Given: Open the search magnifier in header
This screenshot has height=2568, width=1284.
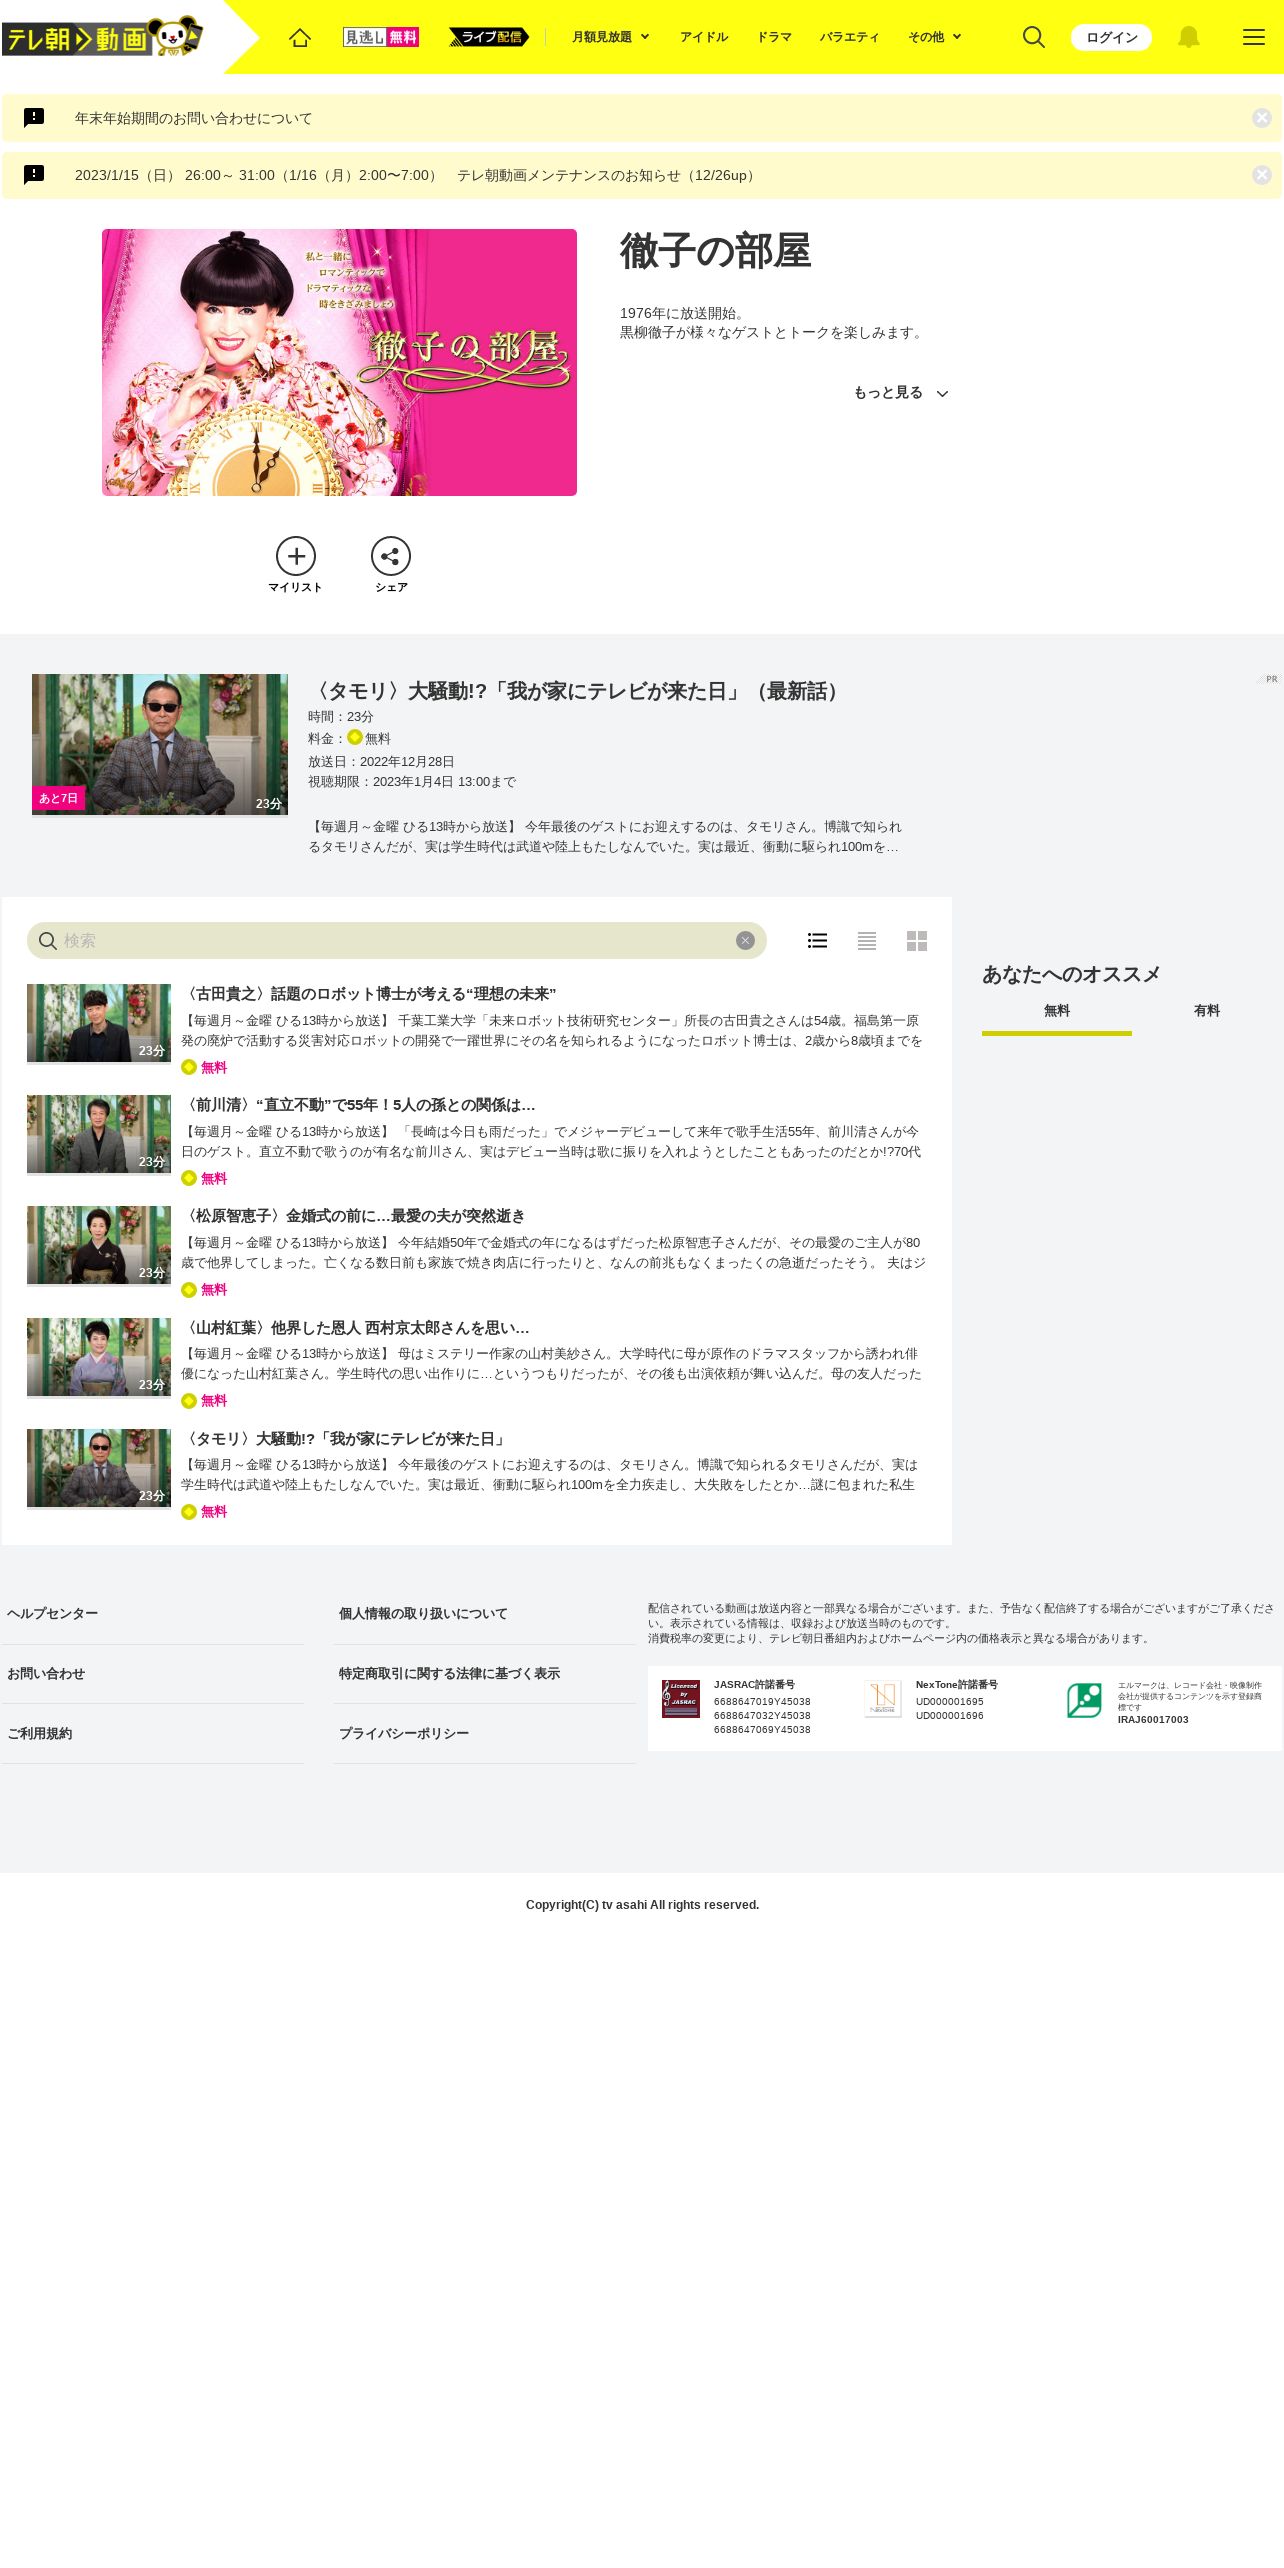Looking at the screenshot, I should (1034, 37).
